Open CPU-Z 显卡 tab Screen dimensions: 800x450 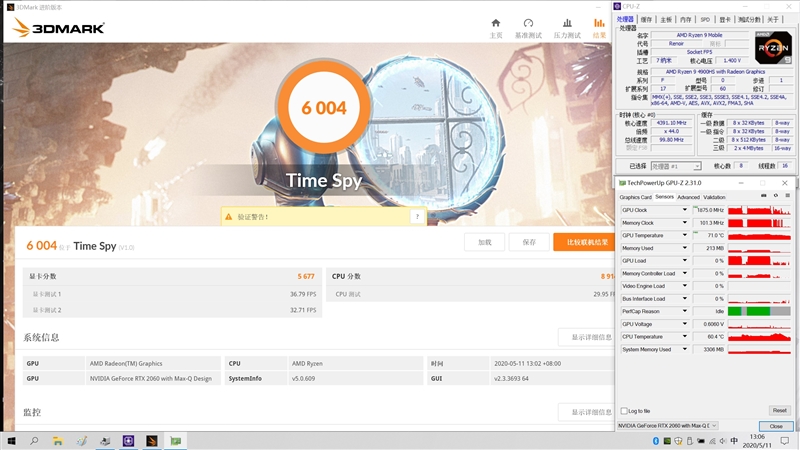tap(725, 19)
